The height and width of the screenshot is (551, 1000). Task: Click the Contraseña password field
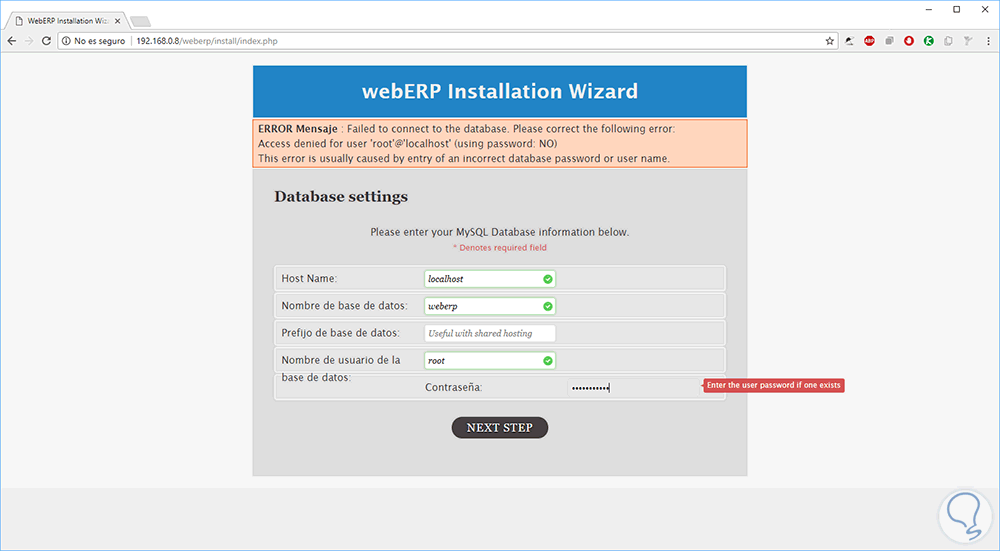click(633, 388)
